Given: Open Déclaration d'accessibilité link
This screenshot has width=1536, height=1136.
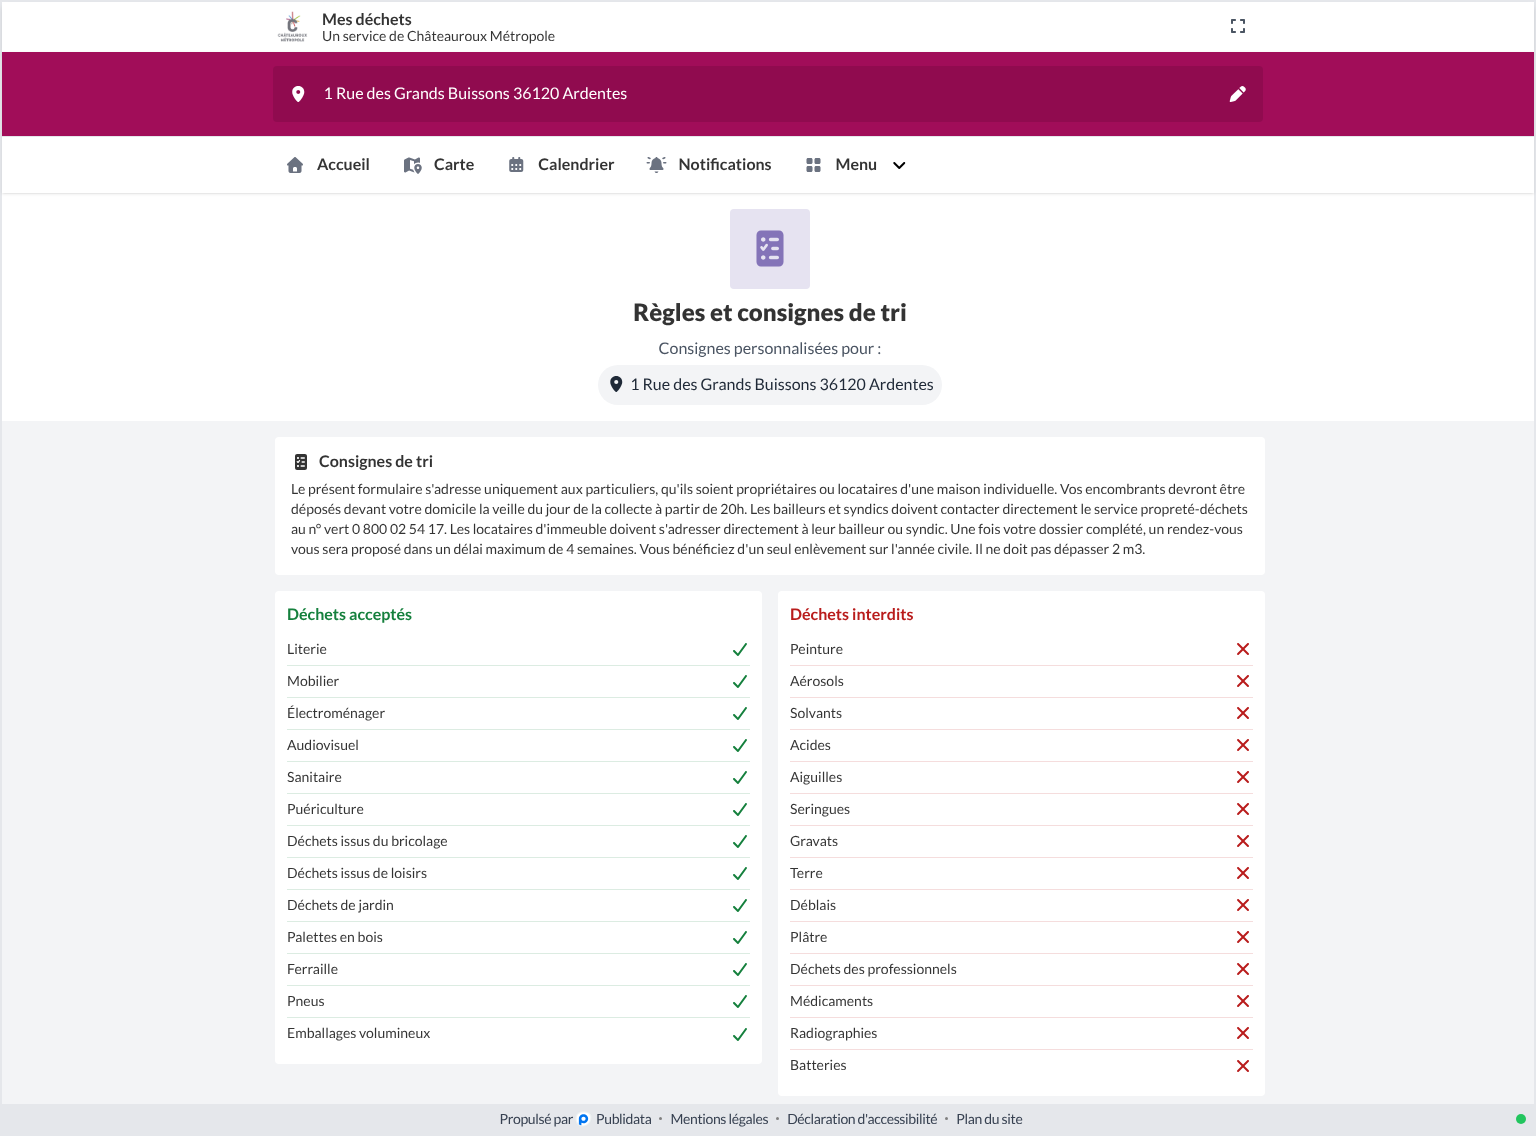Looking at the screenshot, I should 862,1119.
